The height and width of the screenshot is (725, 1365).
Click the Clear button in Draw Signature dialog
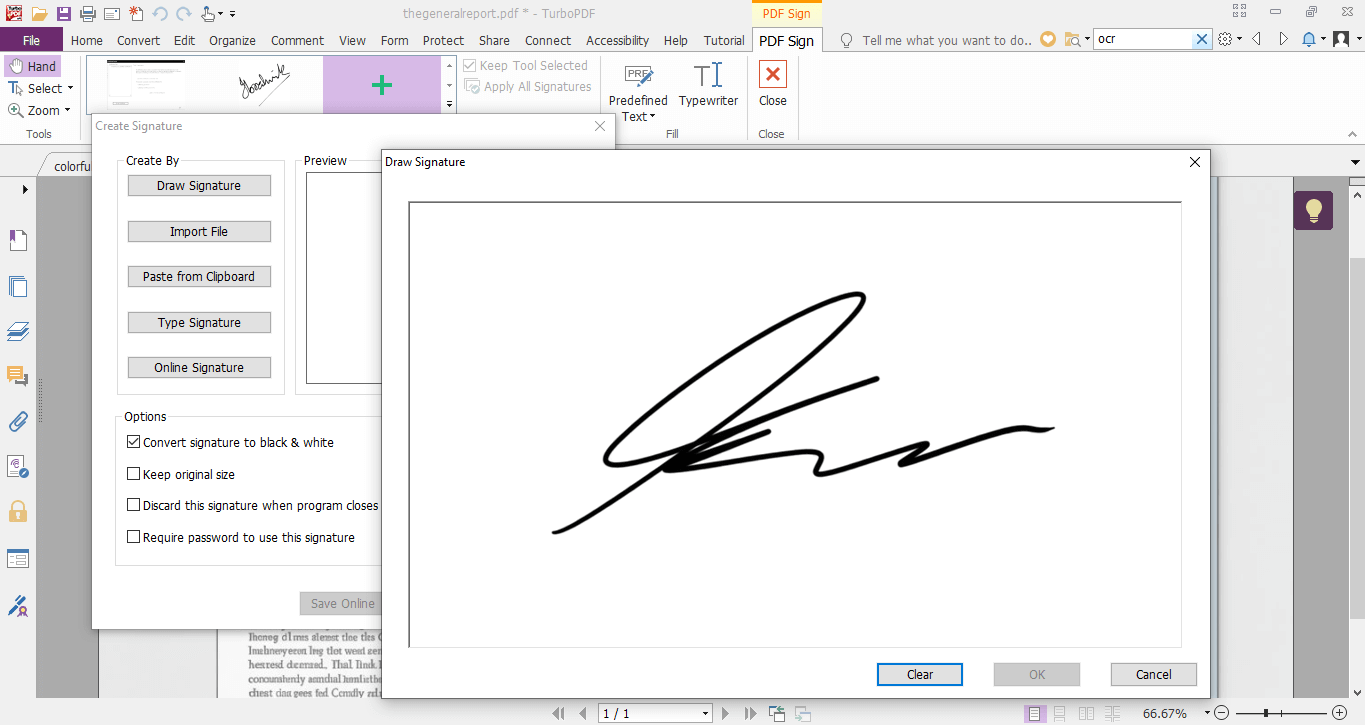coord(919,674)
